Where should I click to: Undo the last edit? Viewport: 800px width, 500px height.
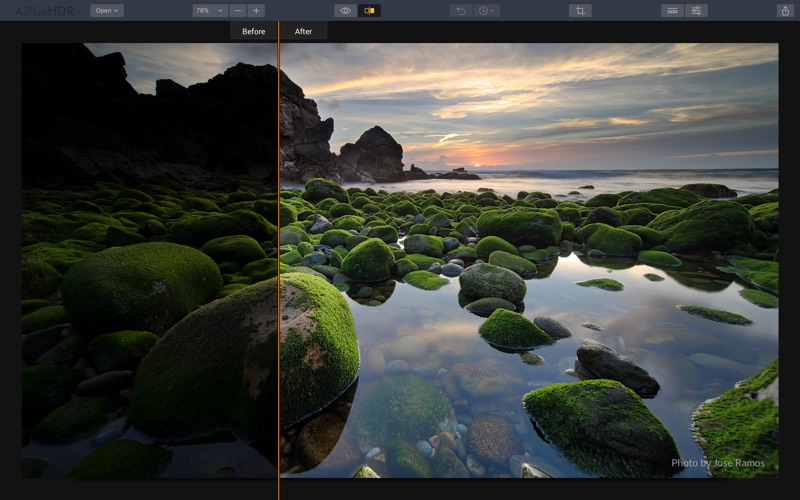click(x=461, y=10)
